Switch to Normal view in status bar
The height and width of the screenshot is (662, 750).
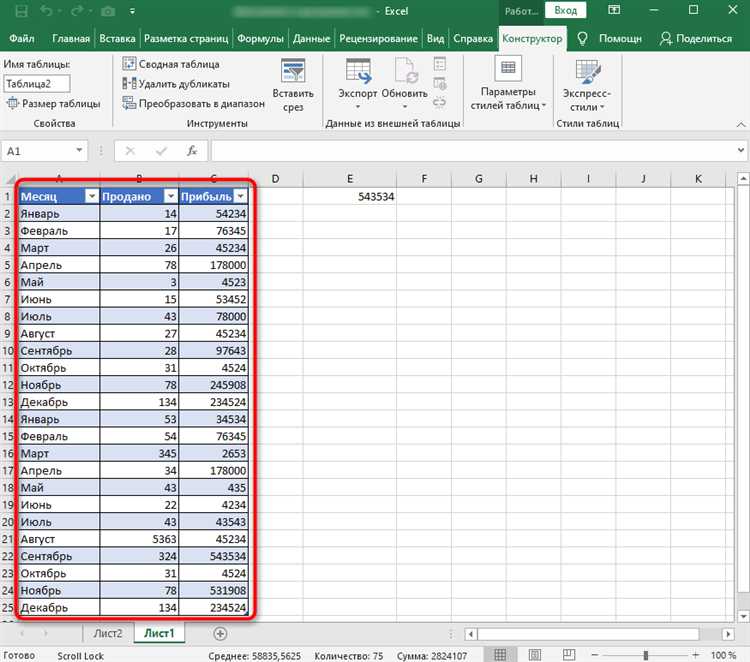tap(500, 655)
